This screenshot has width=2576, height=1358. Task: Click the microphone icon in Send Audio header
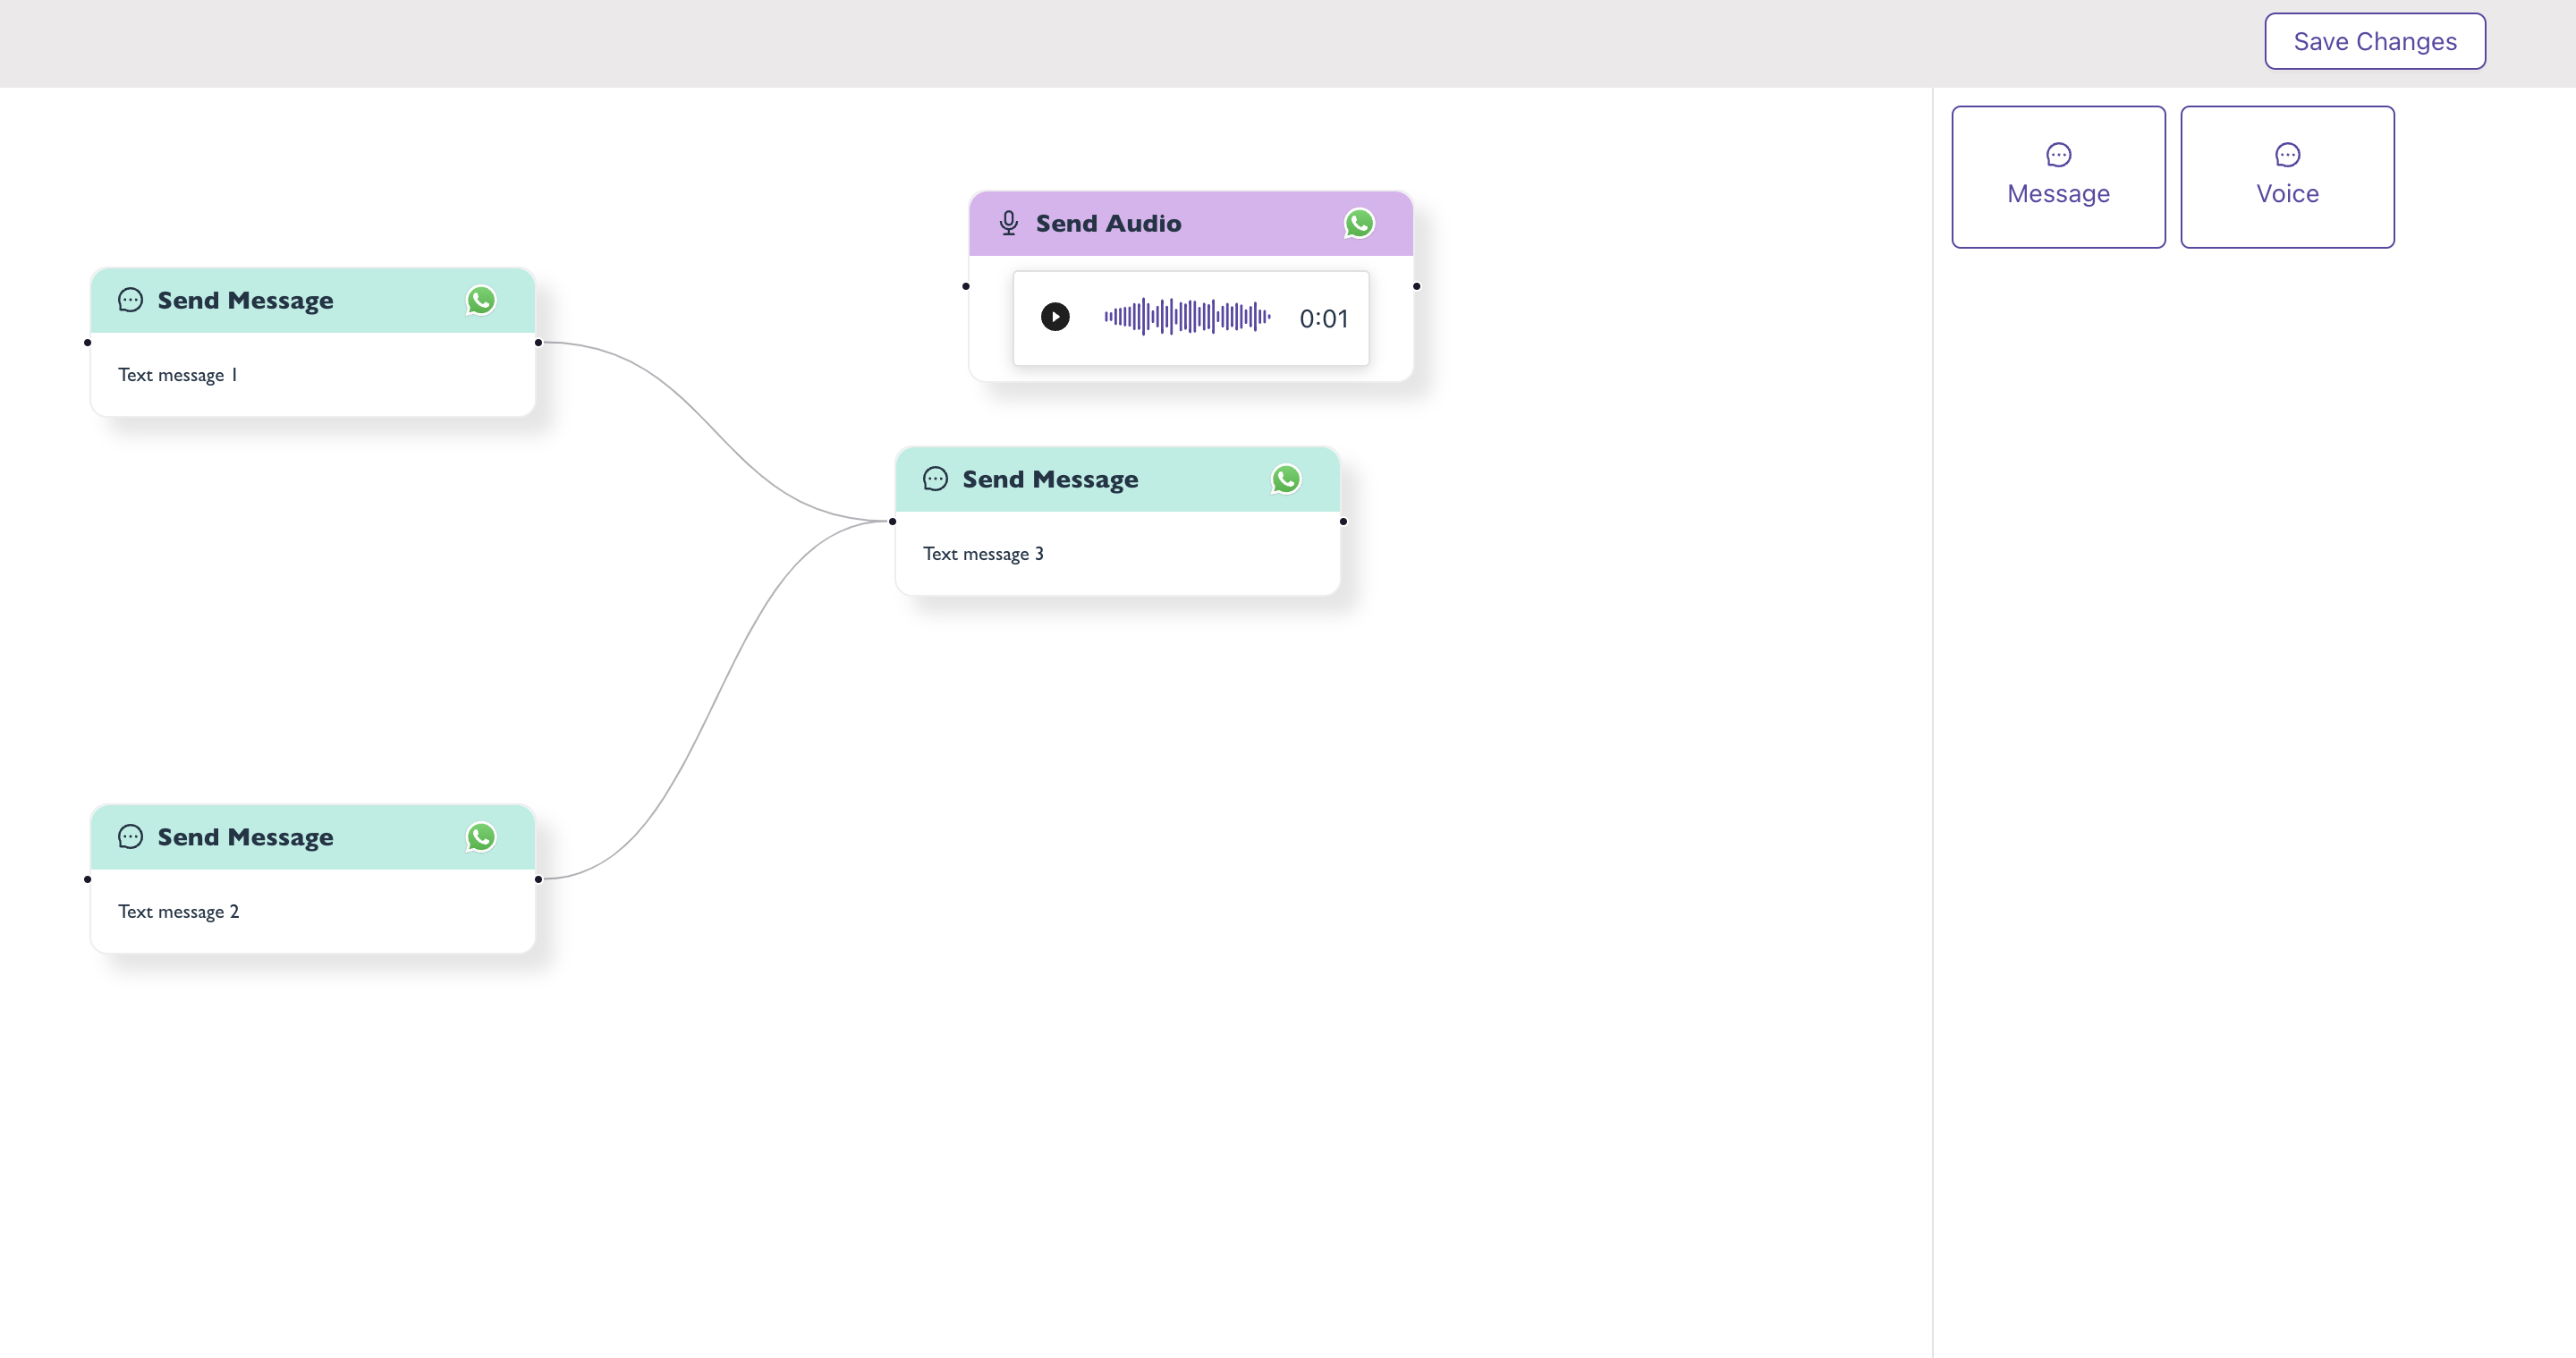[x=1008, y=223]
